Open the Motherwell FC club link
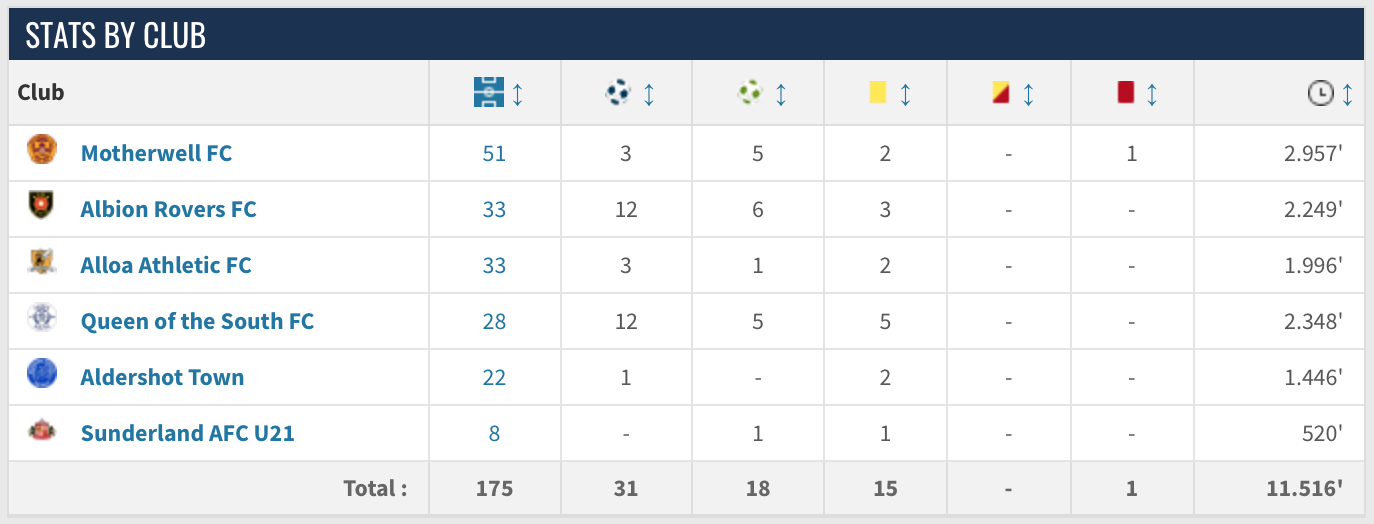Screen dimensions: 1374x524 (157, 153)
